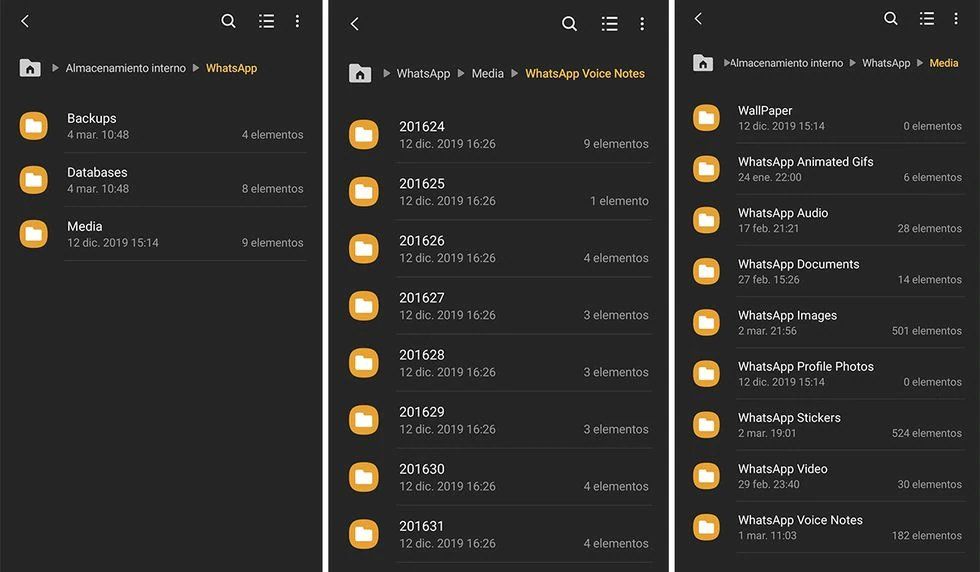
Task: Switch list view in the rightmost Media panel
Action: pos(927,19)
